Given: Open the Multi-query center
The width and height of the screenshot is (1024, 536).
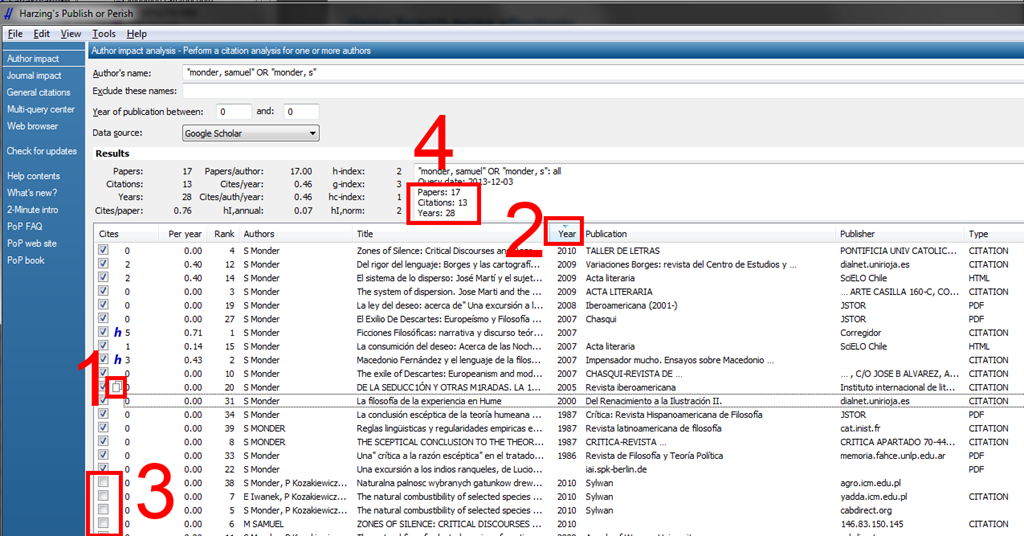Looking at the screenshot, I should tap(41, 110).
